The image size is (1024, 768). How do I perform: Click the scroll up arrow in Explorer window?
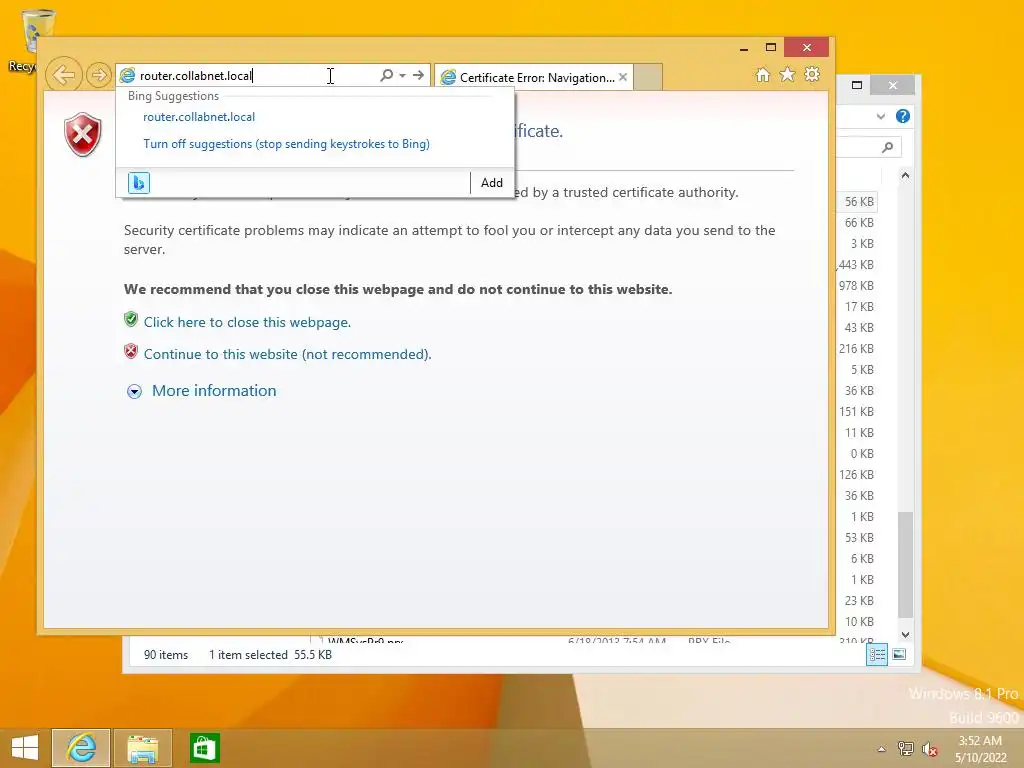pos(905,175)
